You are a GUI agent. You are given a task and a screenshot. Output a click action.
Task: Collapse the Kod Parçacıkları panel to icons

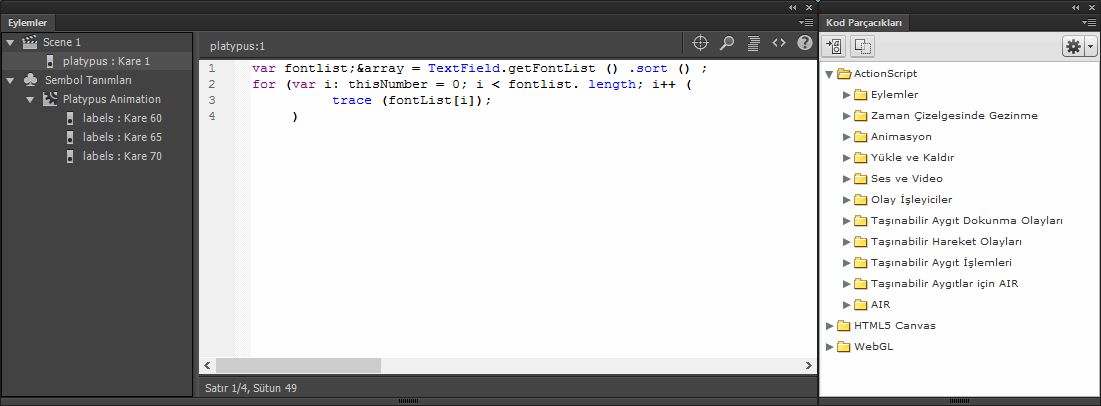pos(1076,7)
